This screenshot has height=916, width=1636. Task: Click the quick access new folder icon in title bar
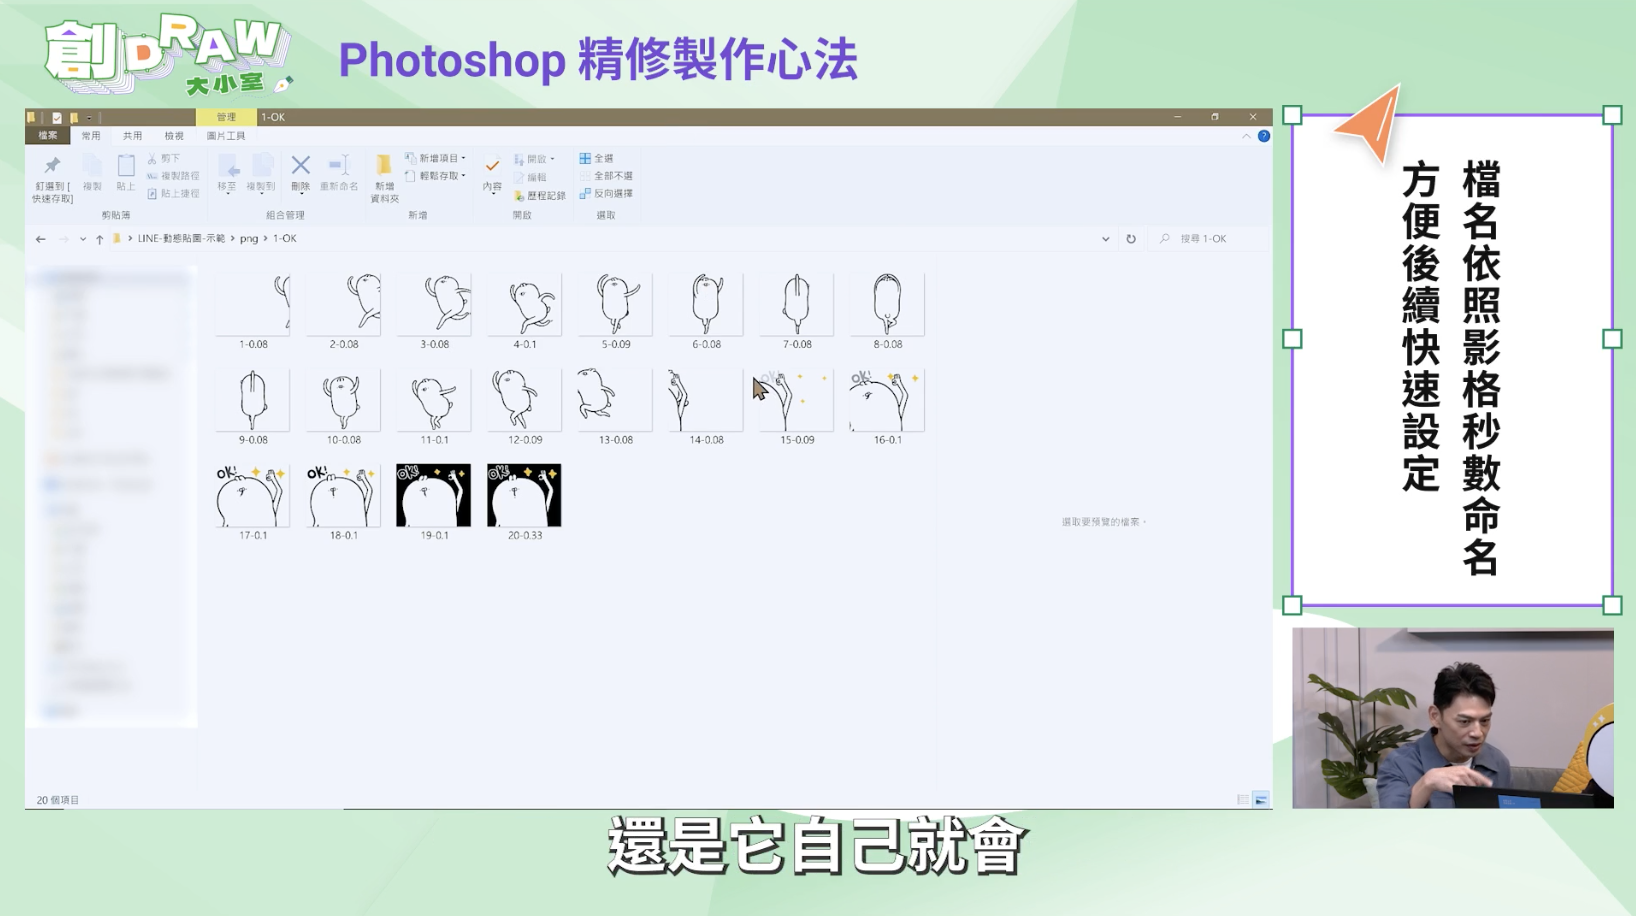pos(74,117)
